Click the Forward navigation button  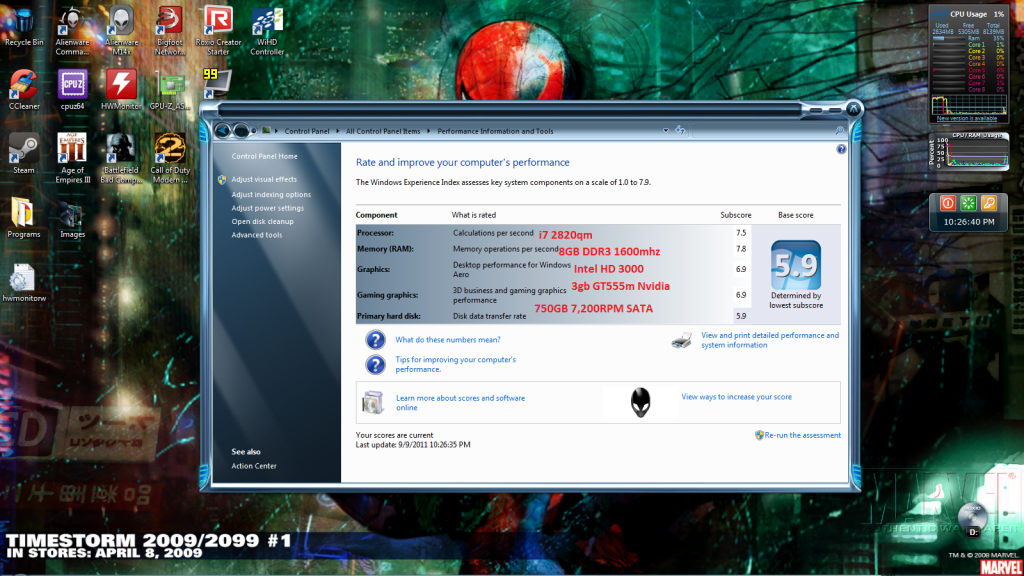[x=240, y=131]
